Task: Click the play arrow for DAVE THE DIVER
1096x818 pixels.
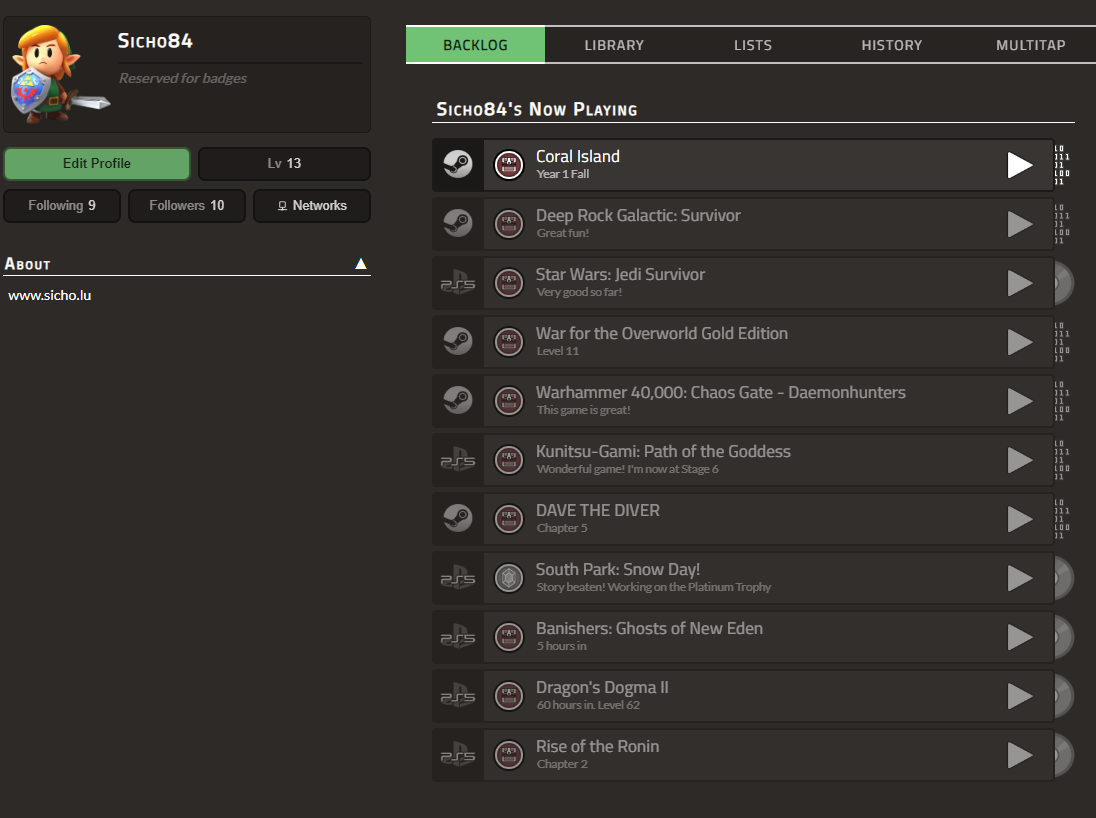Action: point(1020,519)
